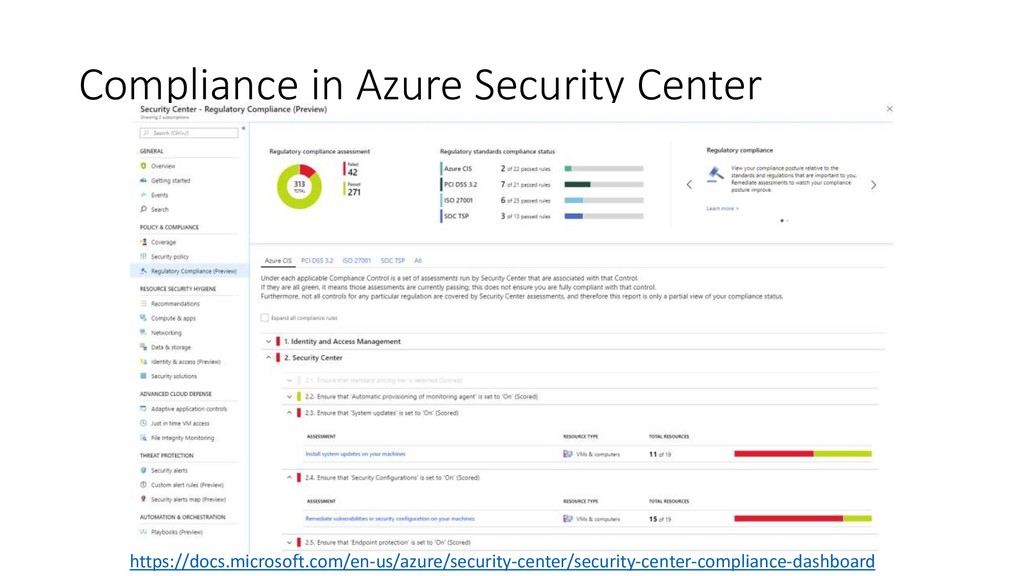Viewport: 1024px width, 576px height.
Task: Switch to All standards tab
Action: pos(418,260)
